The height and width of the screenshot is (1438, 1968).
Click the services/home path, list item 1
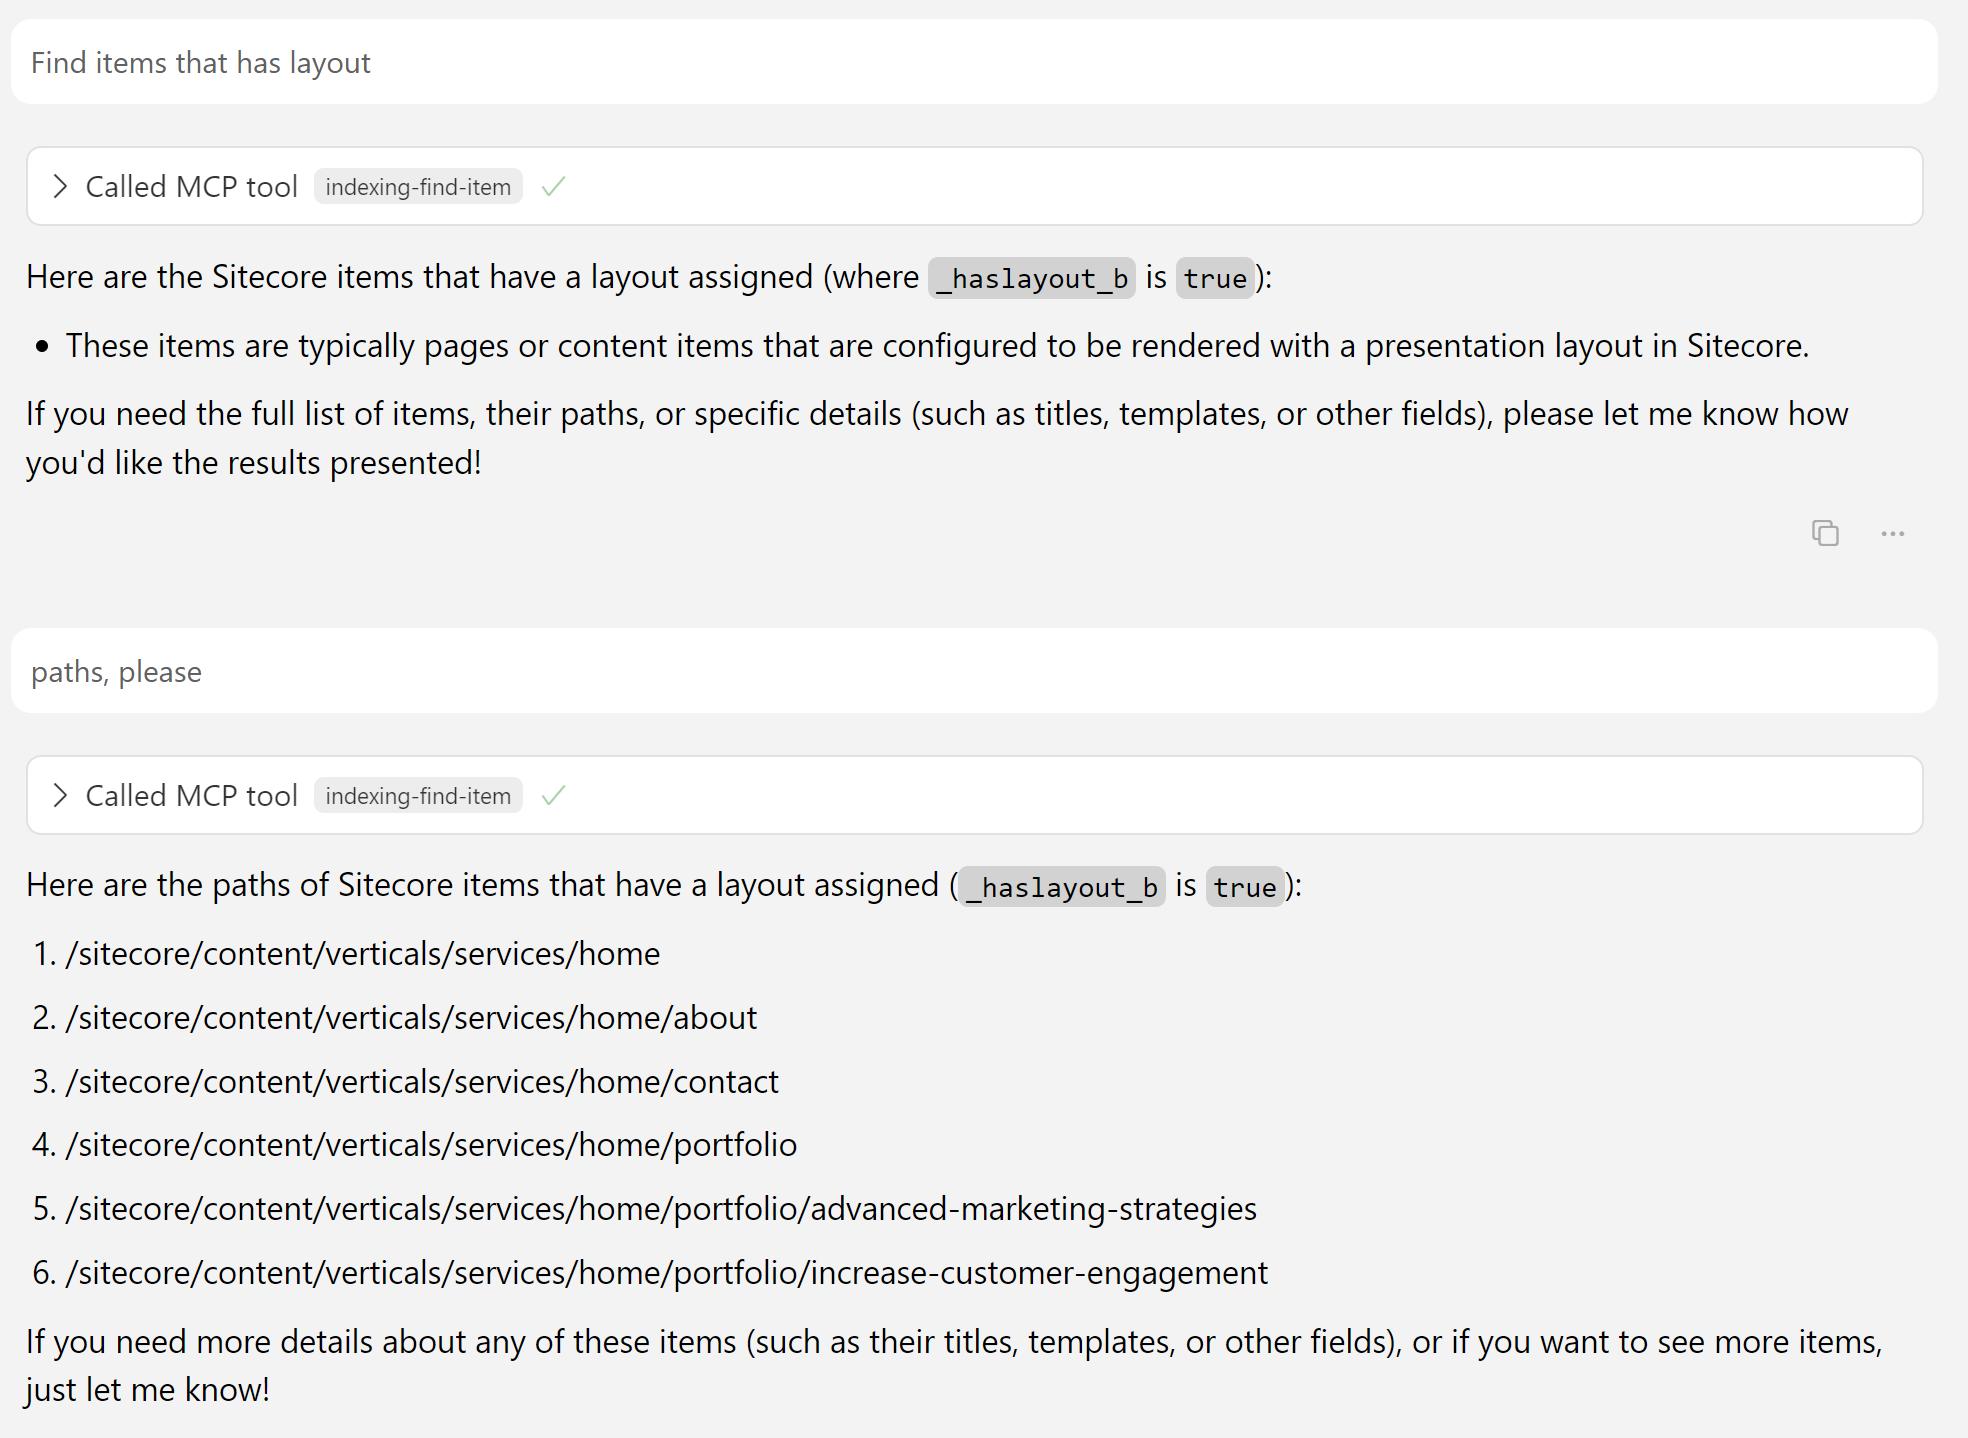362,954
